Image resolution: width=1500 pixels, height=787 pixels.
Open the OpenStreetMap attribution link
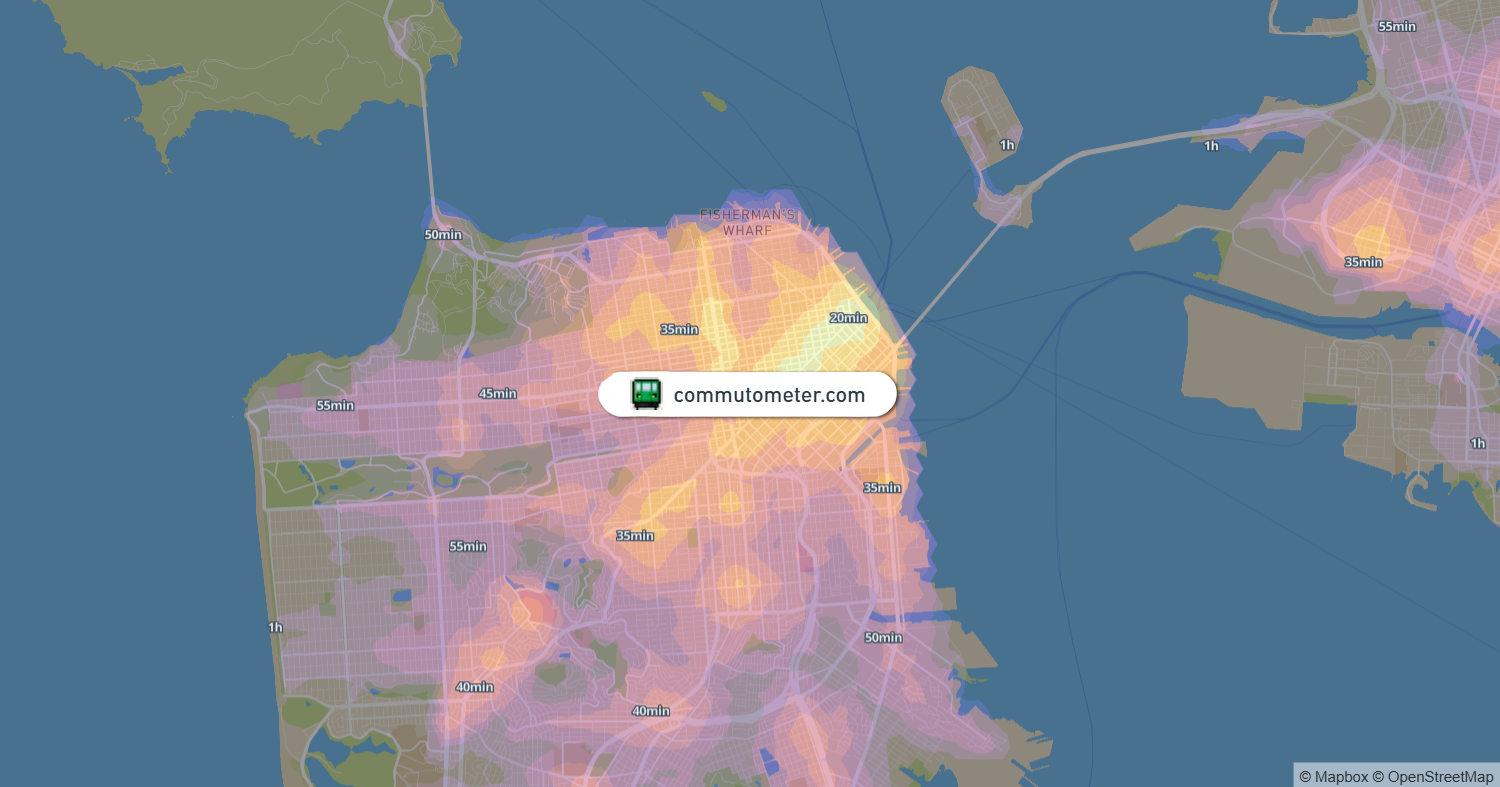point(1433,776)
